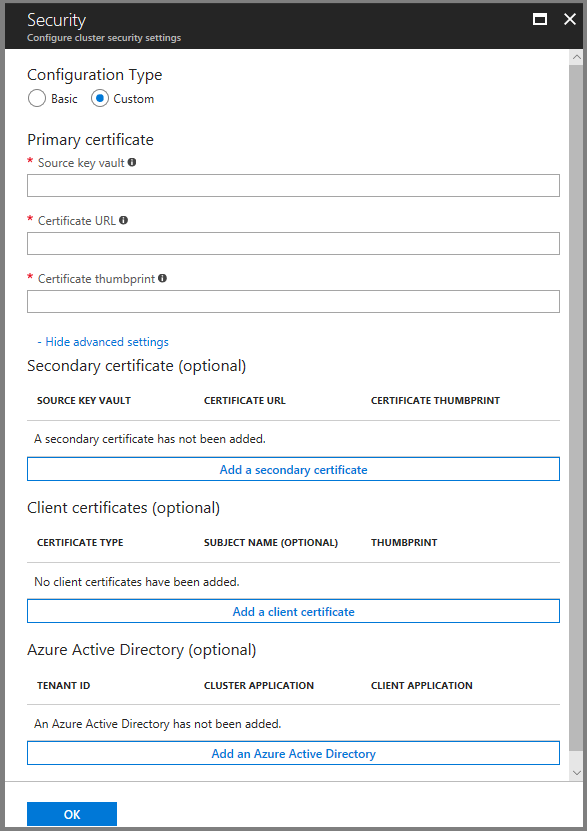
Task: Maximize the Security blade
Action: [x=540, y=18]
